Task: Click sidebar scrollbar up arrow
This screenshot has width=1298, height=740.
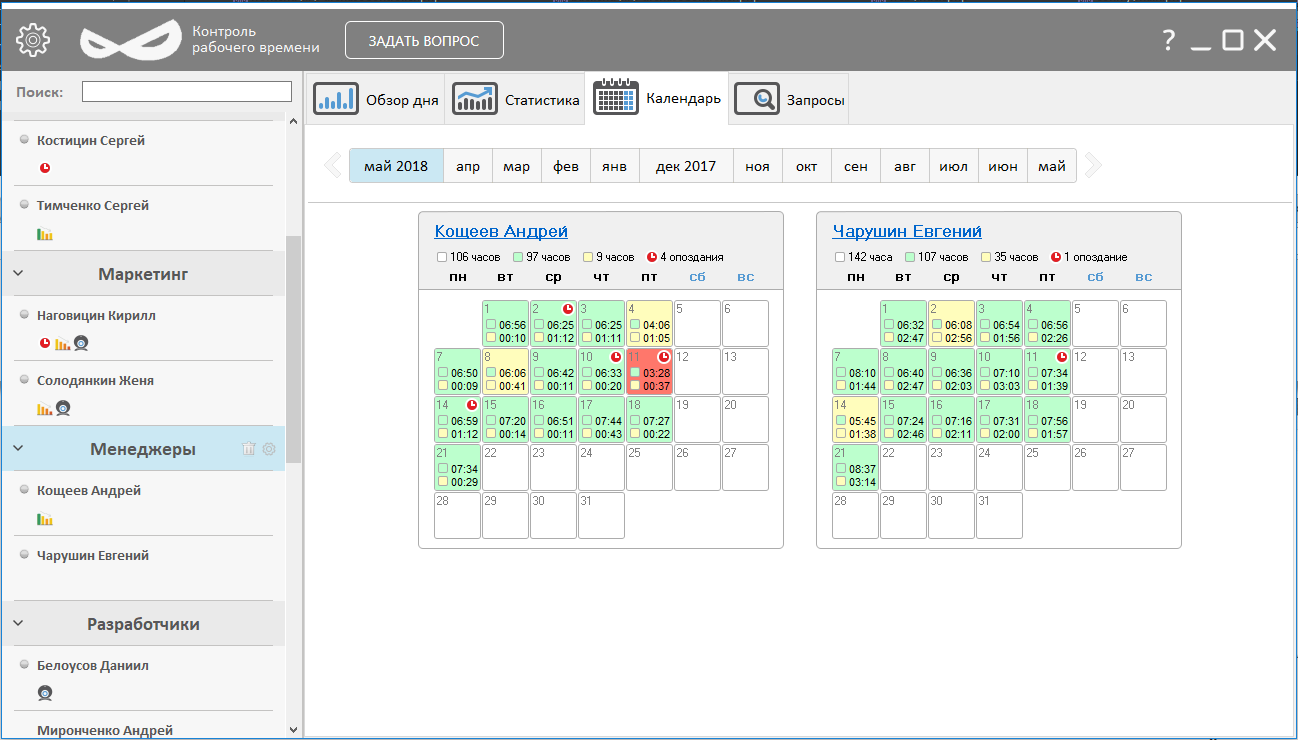Action: (x=293, y=122)
